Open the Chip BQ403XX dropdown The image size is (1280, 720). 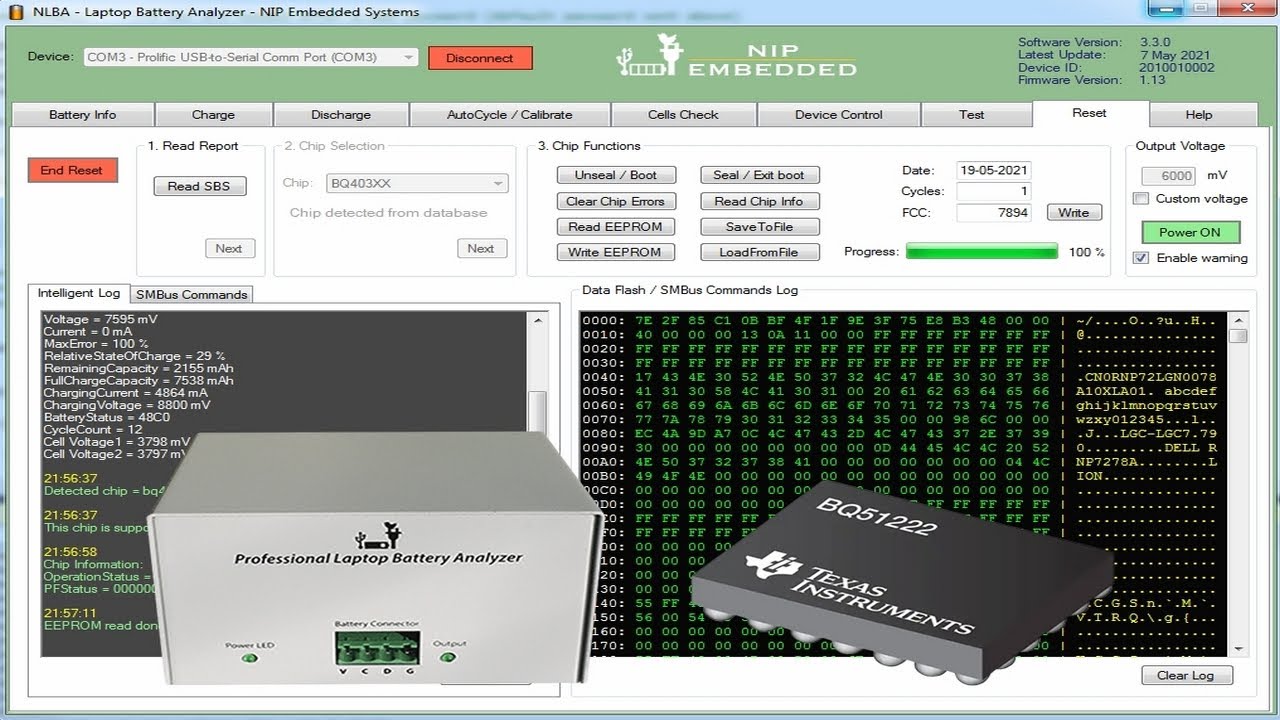point(417,184)
